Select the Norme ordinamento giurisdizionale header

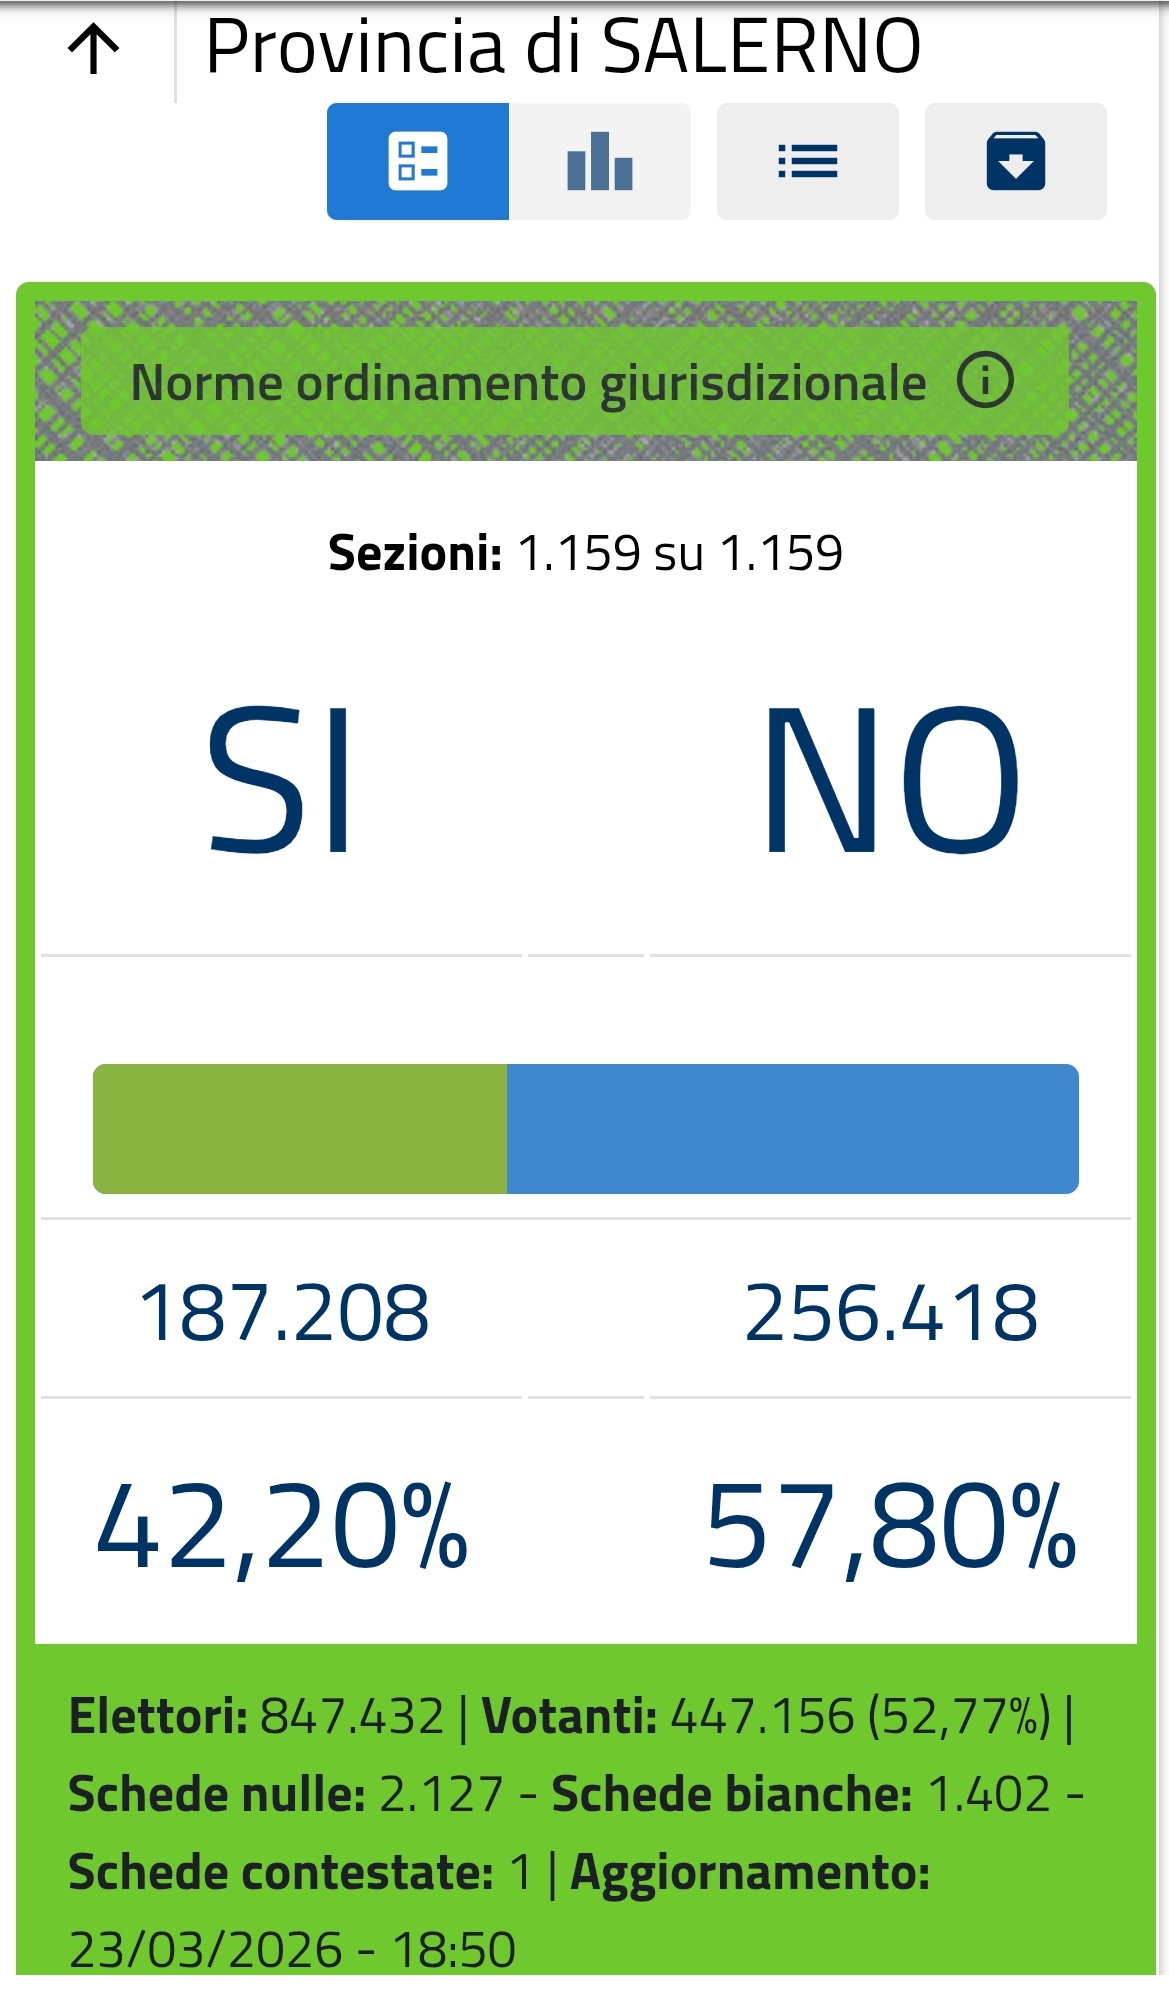tap(528, 383)
